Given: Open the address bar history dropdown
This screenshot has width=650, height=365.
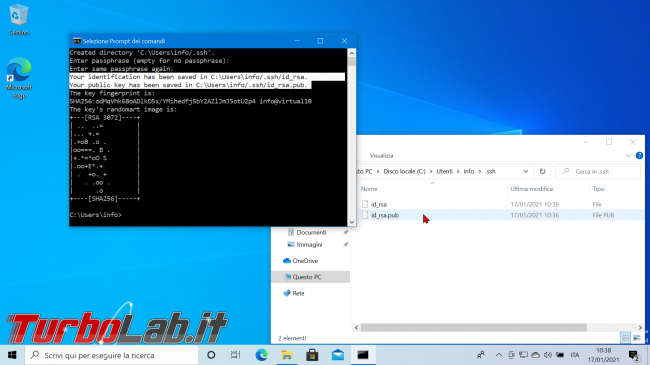Looking at the screenshot, I should pos(525,171).
